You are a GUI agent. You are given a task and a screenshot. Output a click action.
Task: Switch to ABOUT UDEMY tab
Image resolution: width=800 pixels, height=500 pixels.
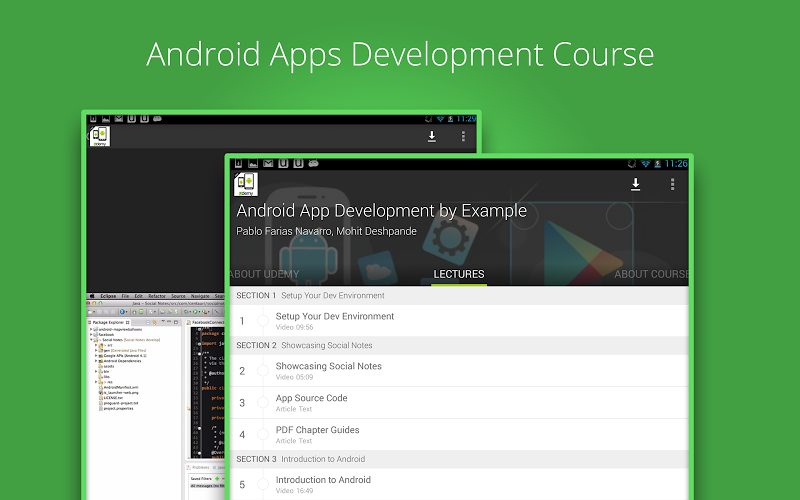click(x=264, y=274)
